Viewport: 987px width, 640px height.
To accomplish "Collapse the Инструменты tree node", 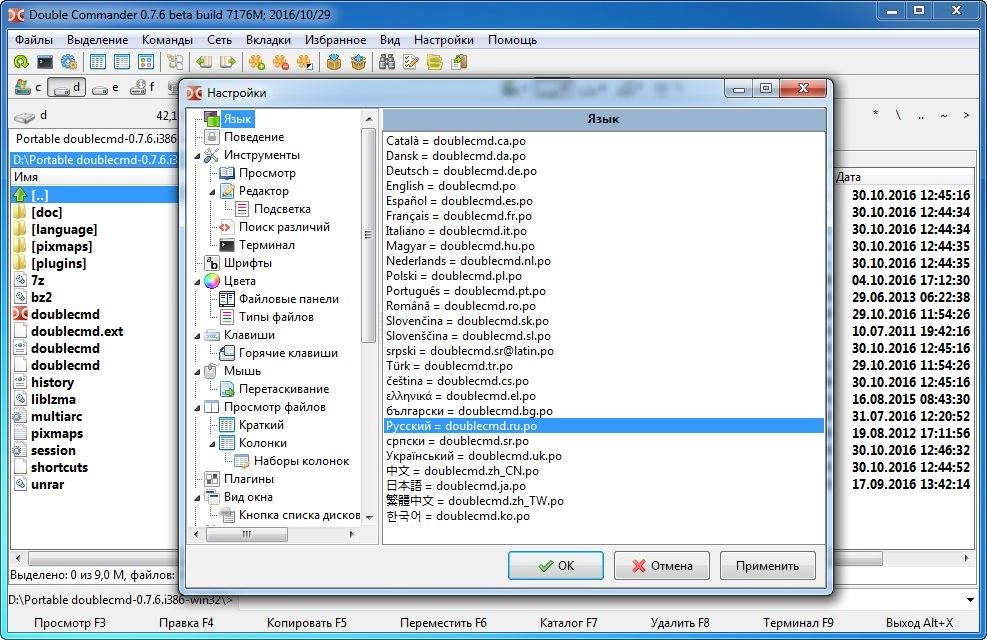I will point(197,155).
